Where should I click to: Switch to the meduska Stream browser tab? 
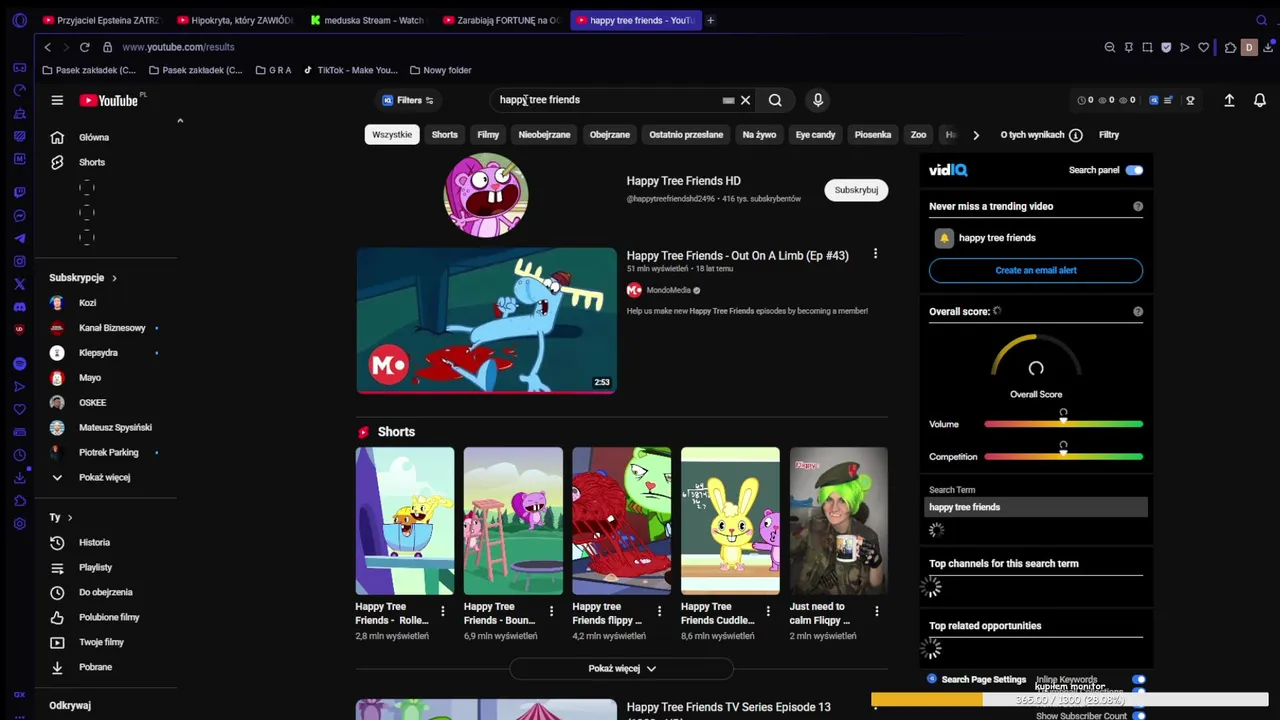click(367, 20)
